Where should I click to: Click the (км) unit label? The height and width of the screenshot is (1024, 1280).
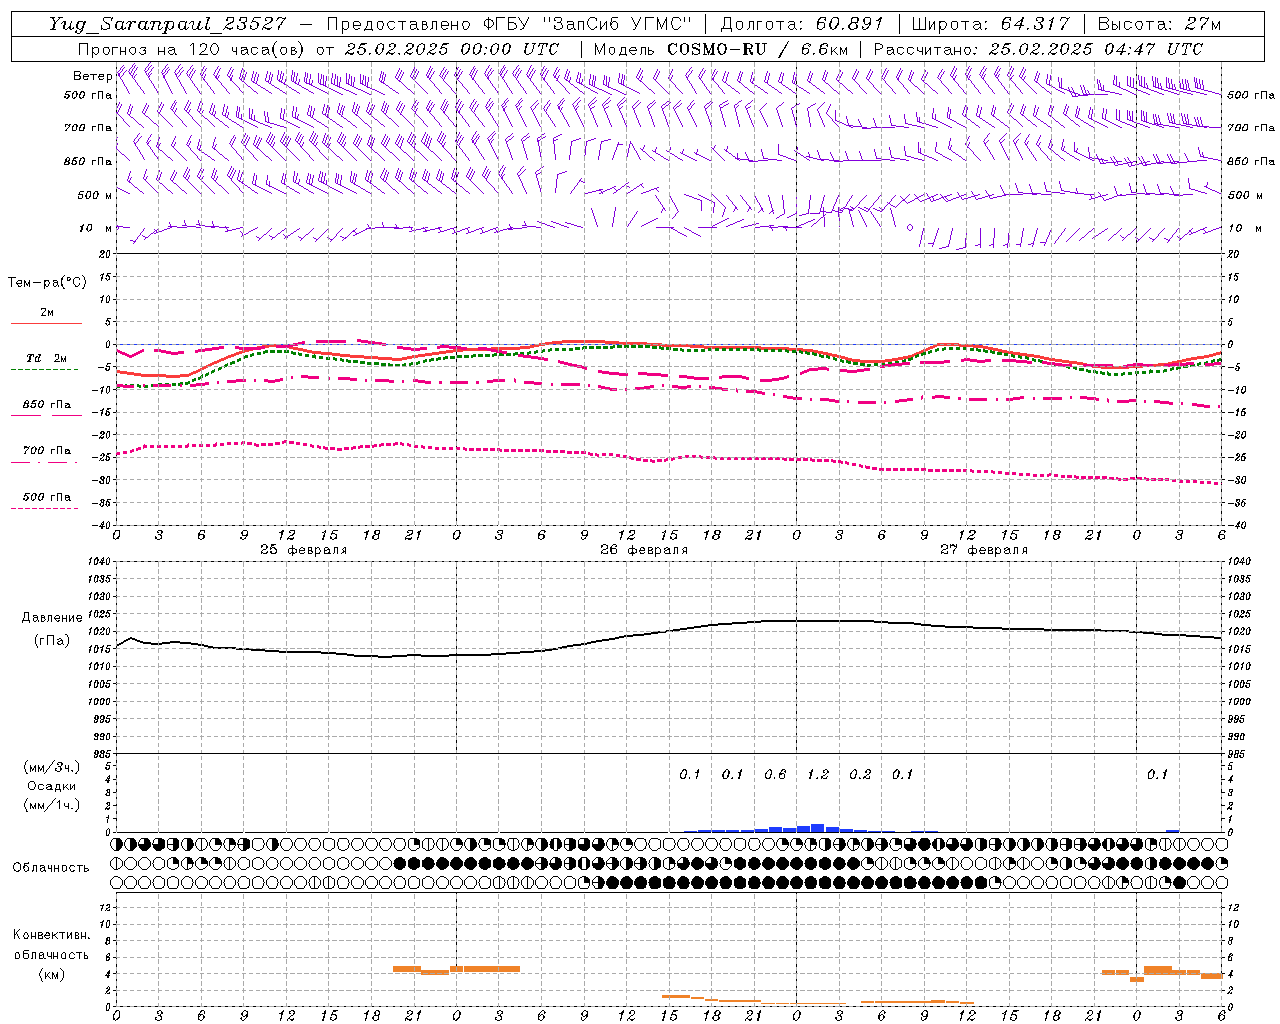tap(52, 973)
